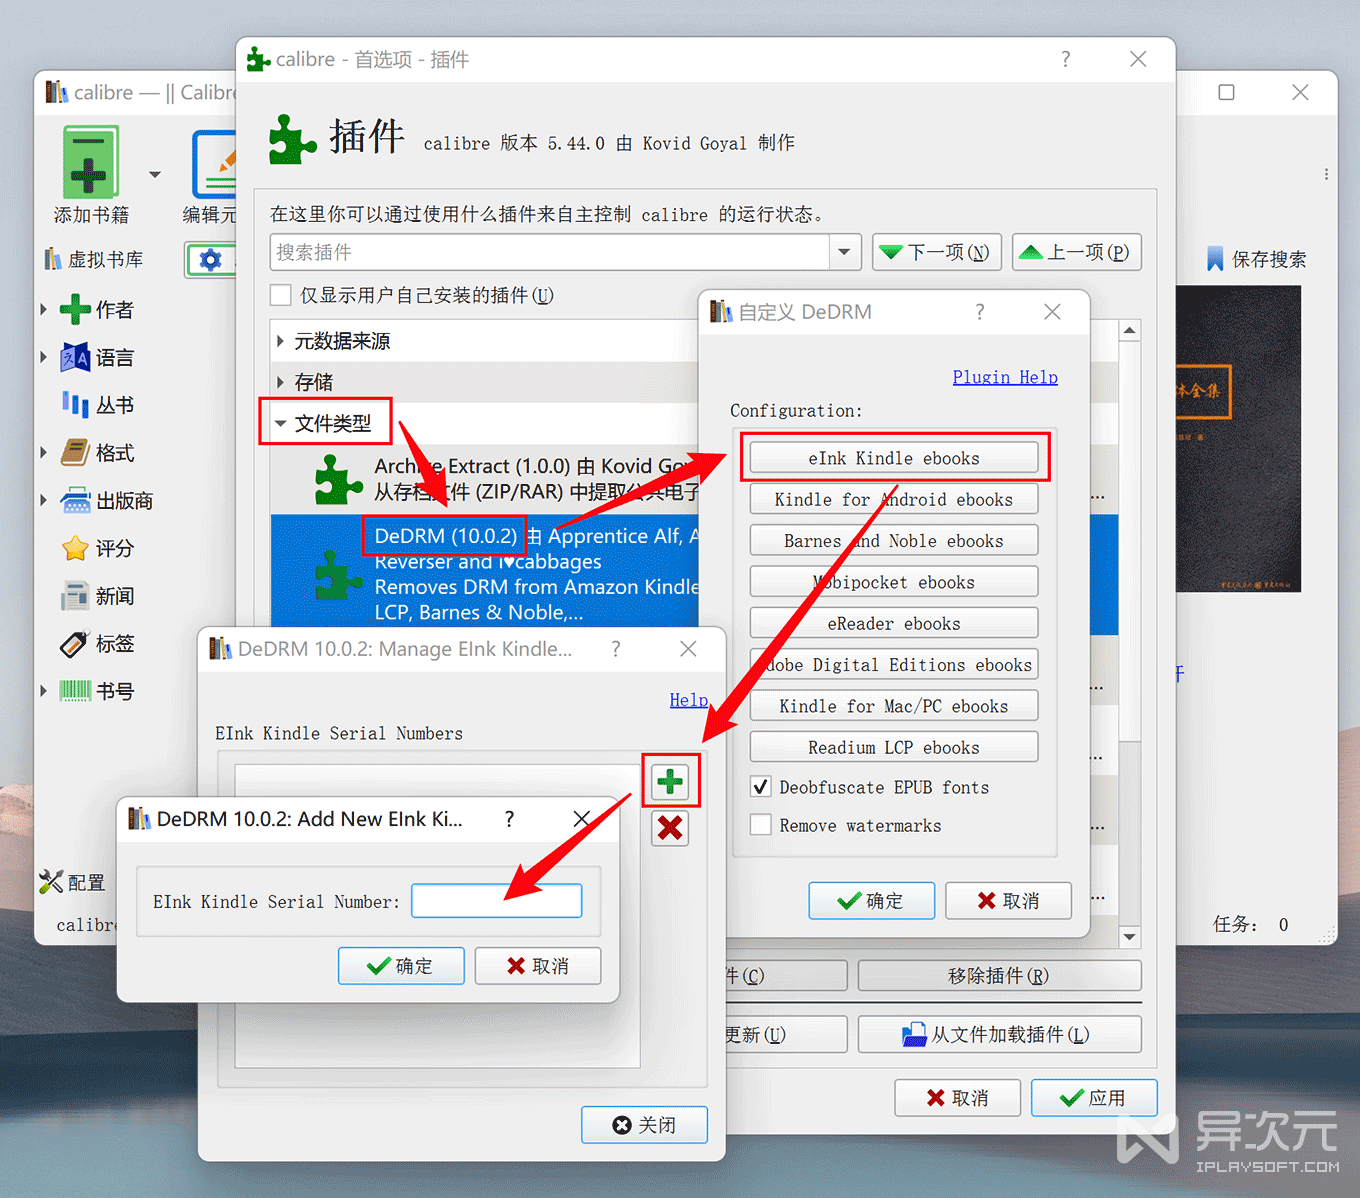The image size is (1360, 1198).
Task: Click Cancel in Preferences plugins dialog
Action: [957, 1098]
